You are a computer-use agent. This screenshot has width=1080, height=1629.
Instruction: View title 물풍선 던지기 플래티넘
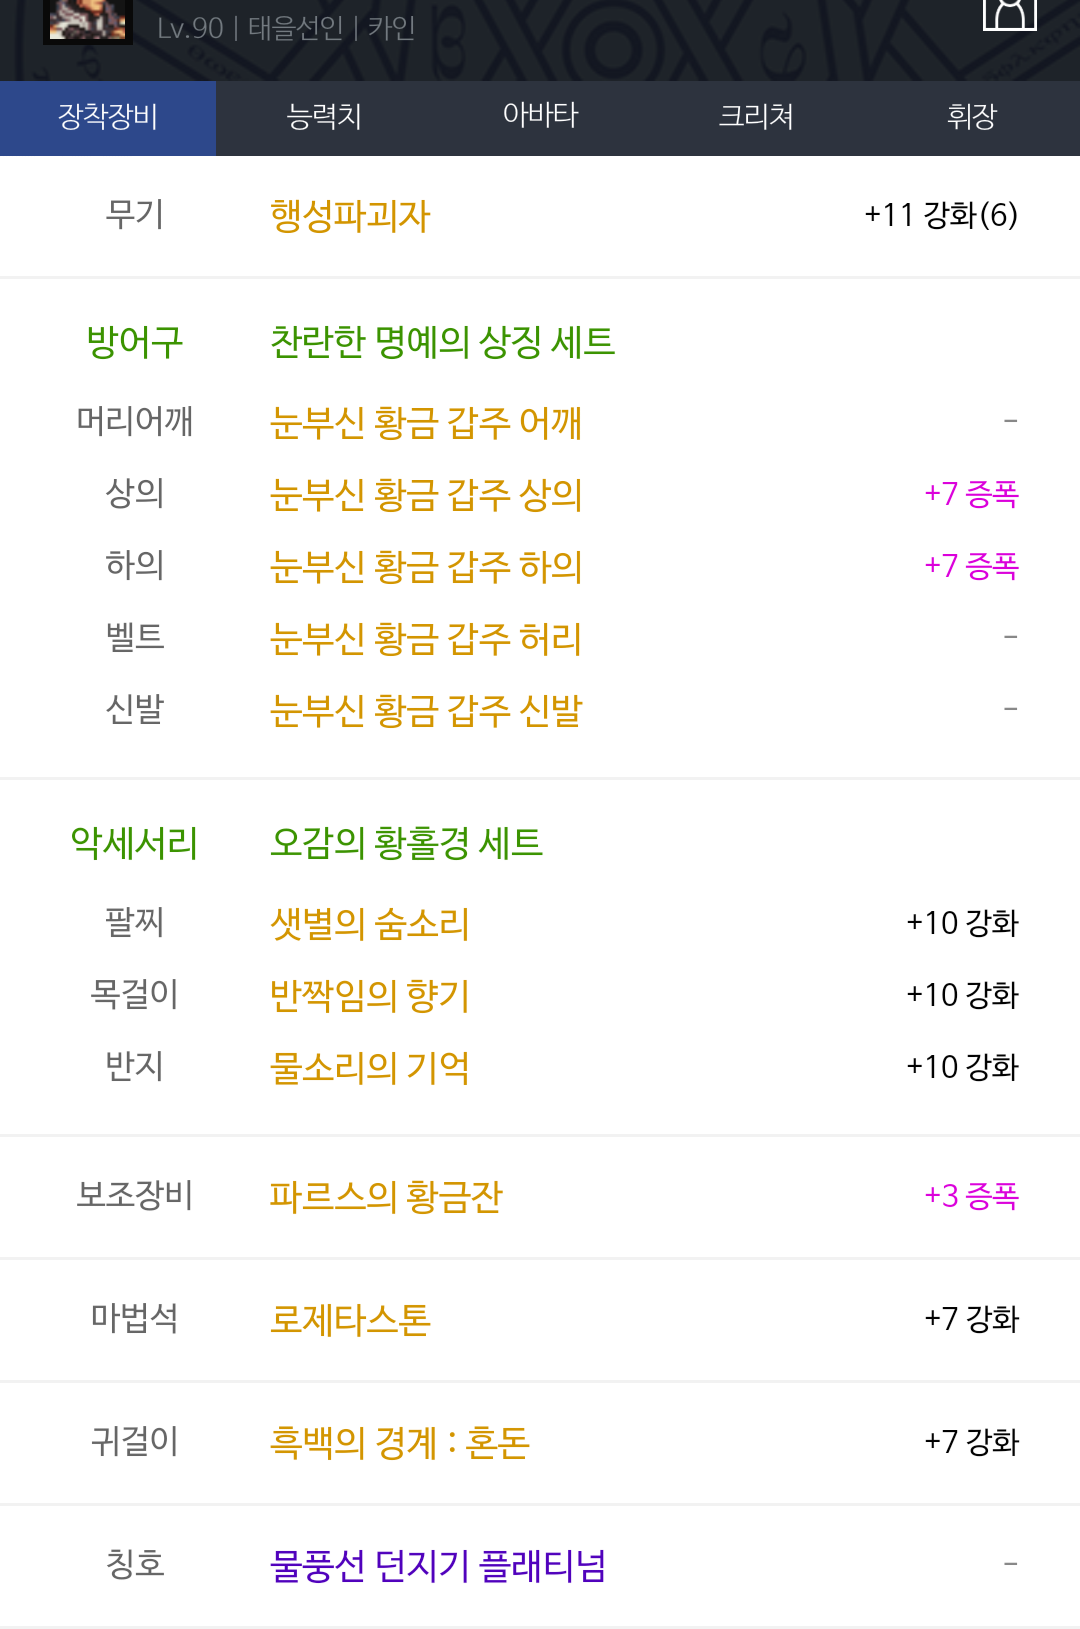tap(438, 1566)
